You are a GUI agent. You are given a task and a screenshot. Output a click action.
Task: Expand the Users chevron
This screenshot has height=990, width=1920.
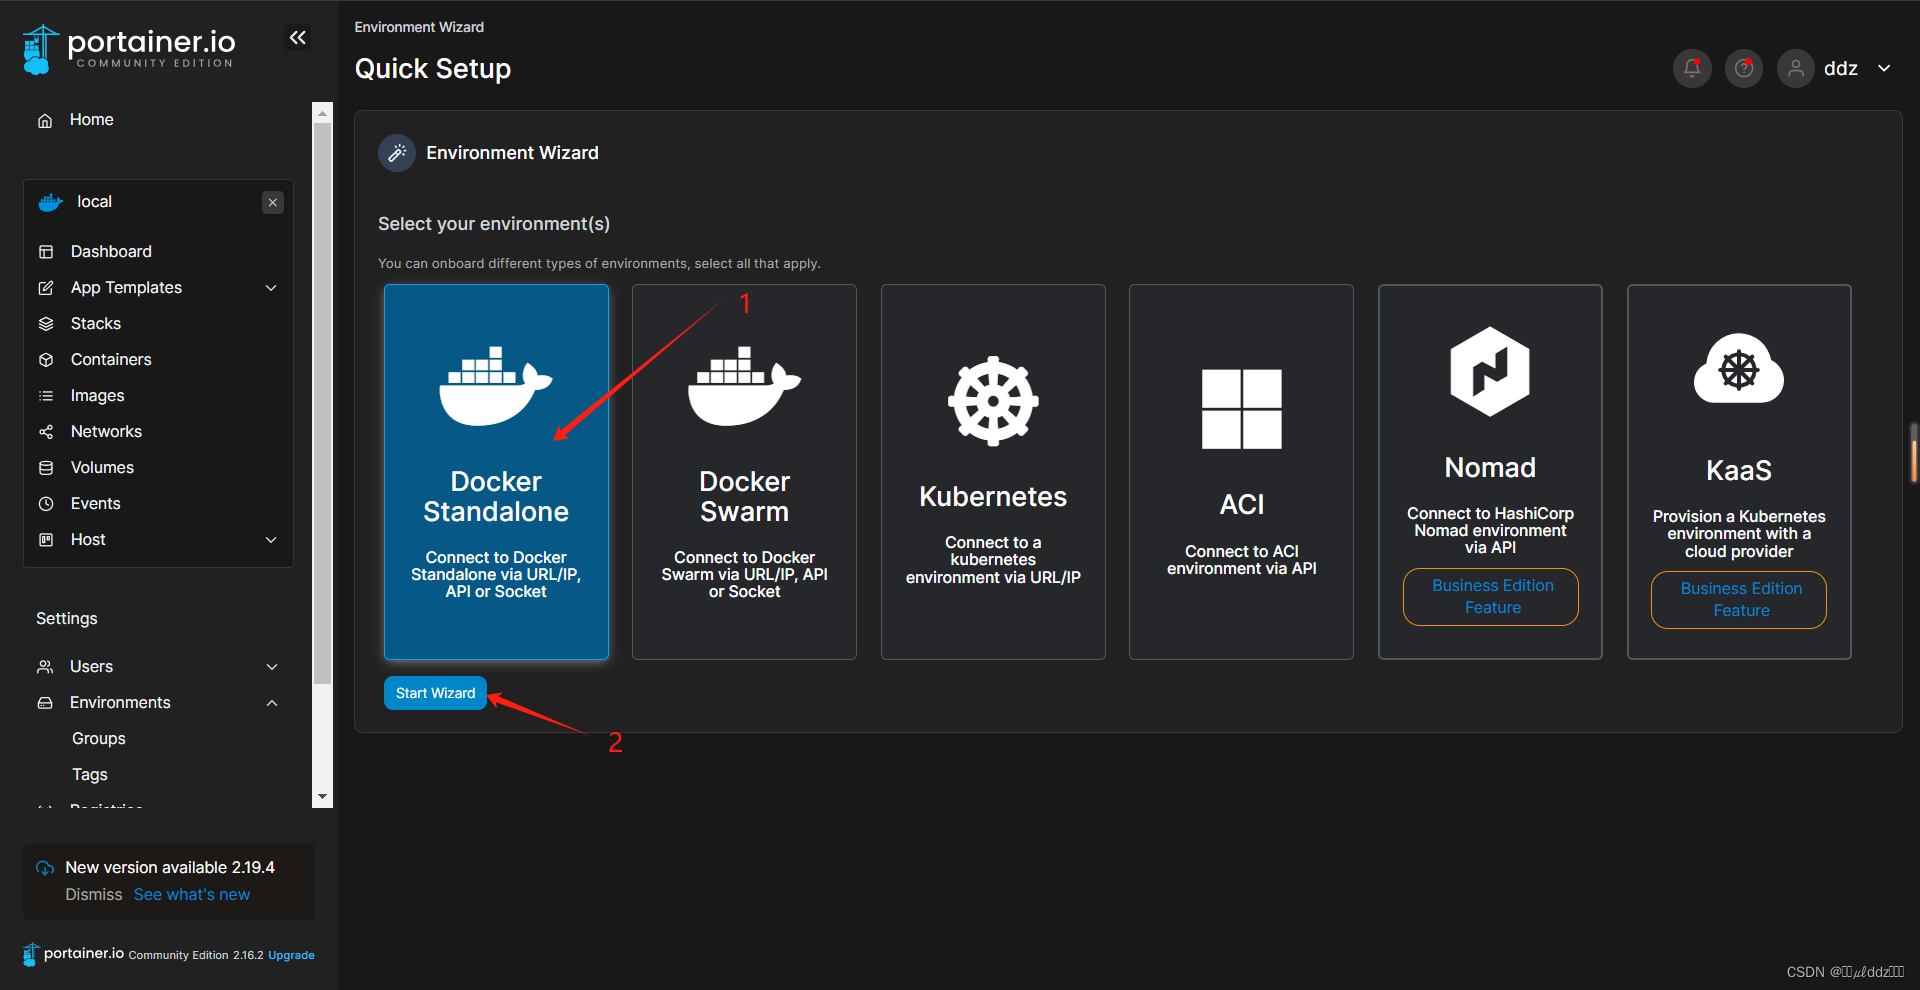[x=272, y=667]
